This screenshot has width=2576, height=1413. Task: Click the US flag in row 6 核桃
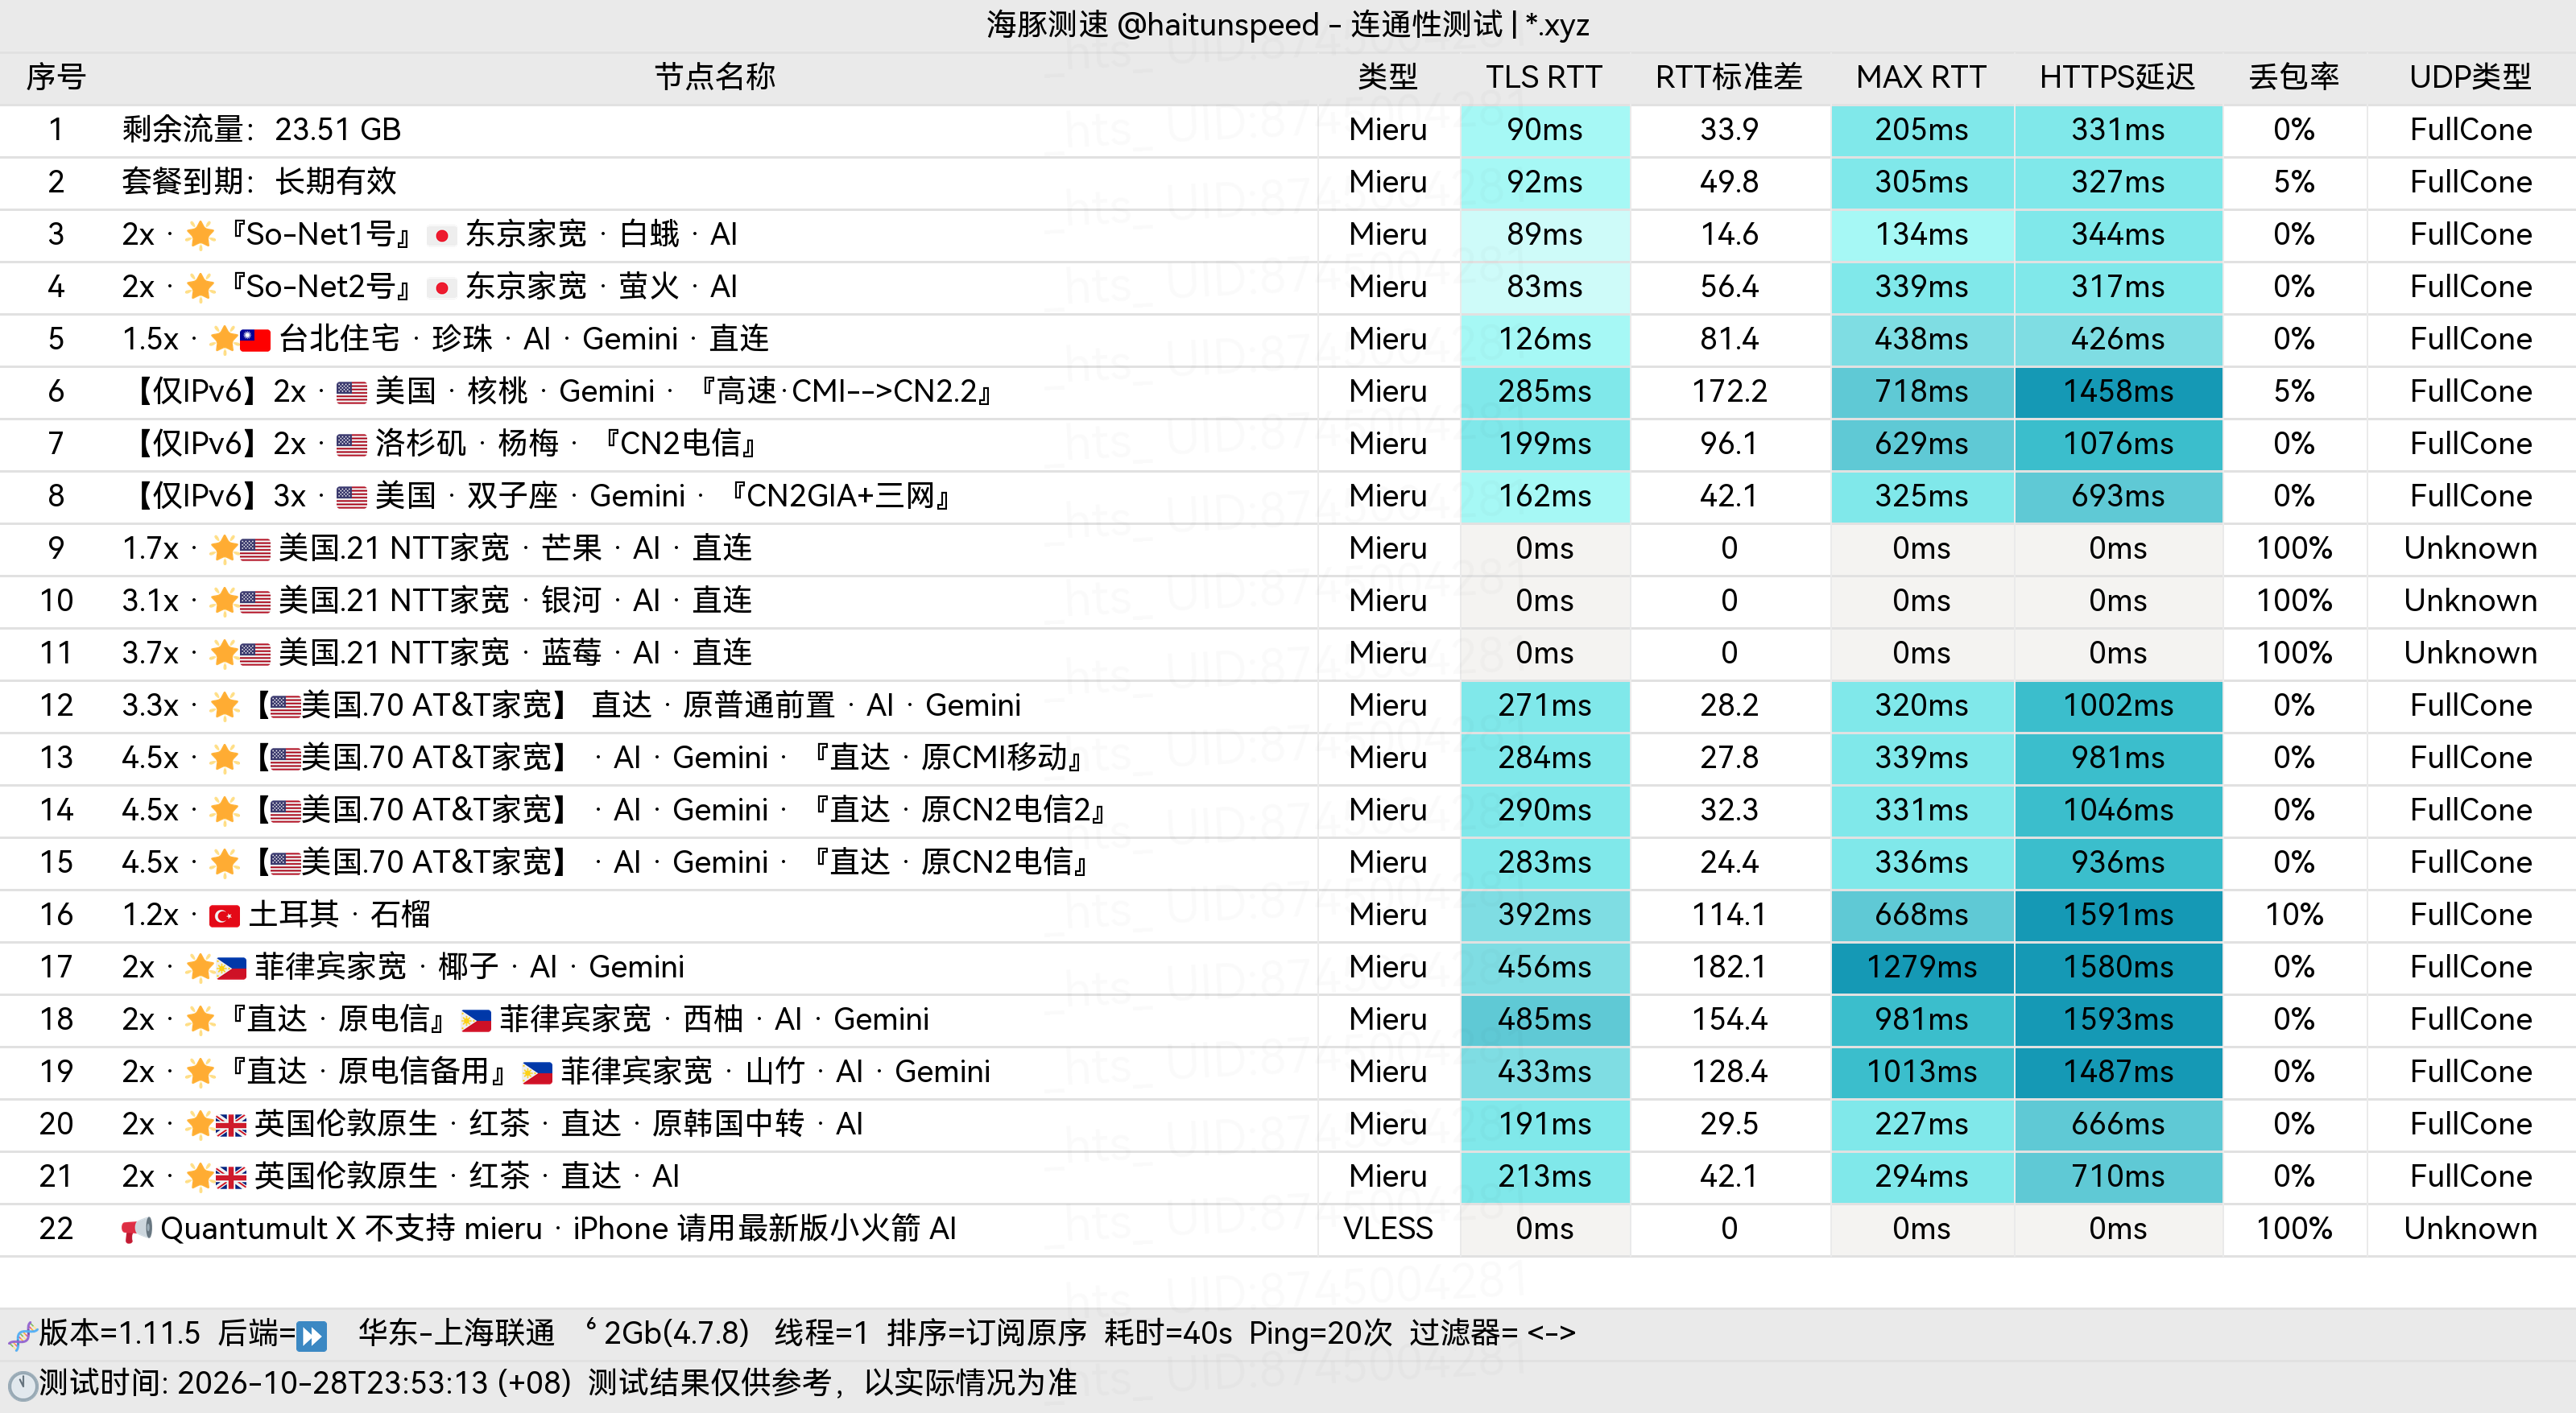(x=351, y=393)
